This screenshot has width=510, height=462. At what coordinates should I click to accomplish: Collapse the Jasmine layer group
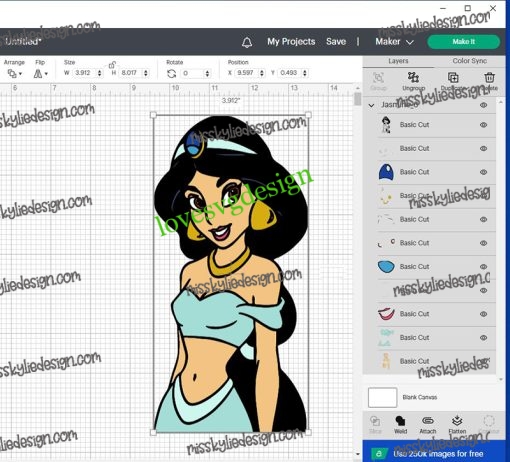point(371,105)
